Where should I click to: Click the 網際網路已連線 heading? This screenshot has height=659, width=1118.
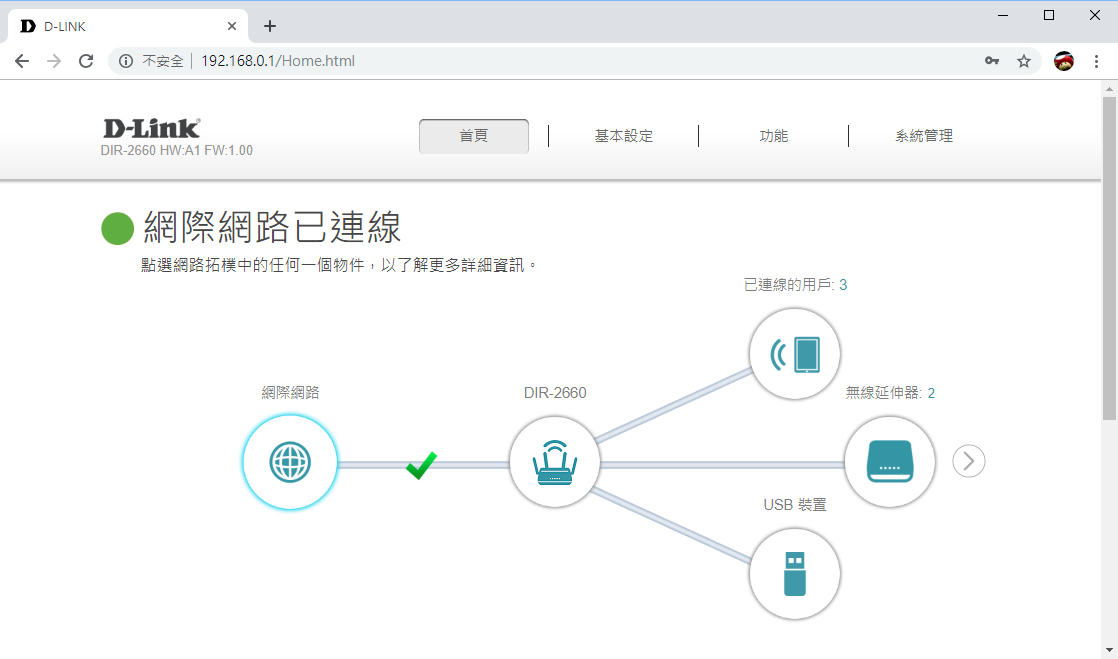coord(272,228)
